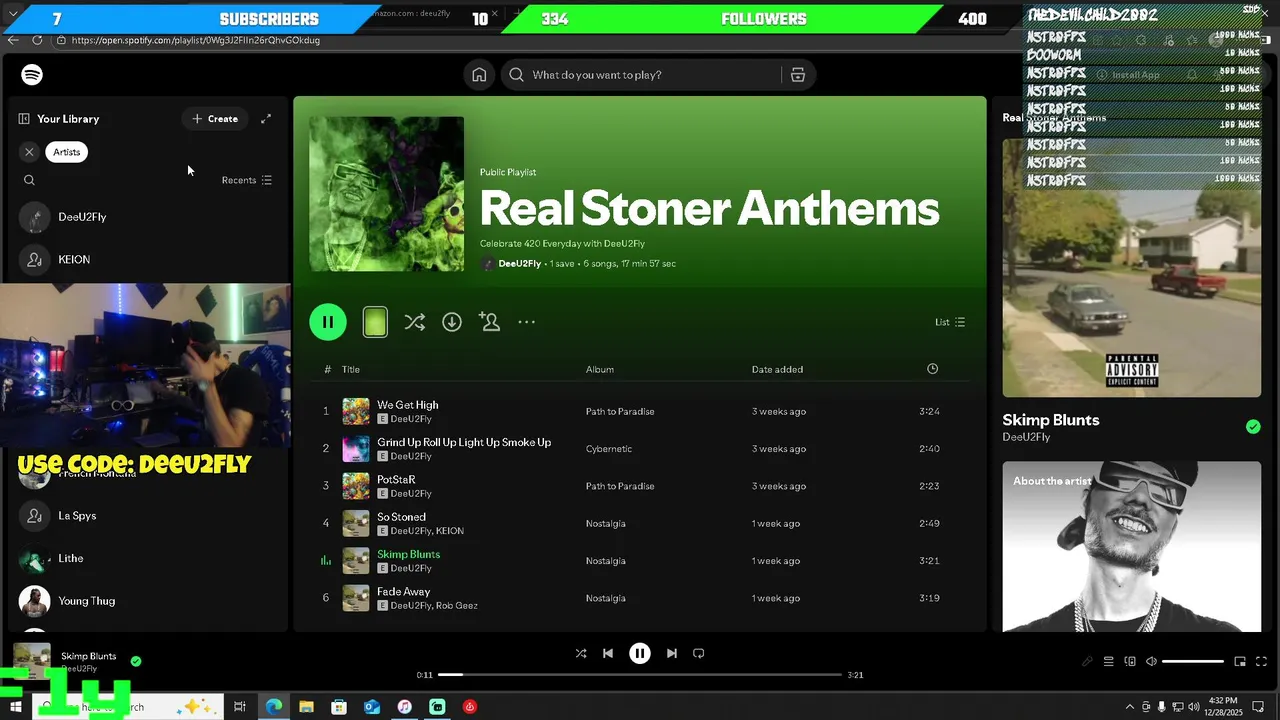Seek in the track progress bar
The image size is (1280, 720).
(640, 675)
